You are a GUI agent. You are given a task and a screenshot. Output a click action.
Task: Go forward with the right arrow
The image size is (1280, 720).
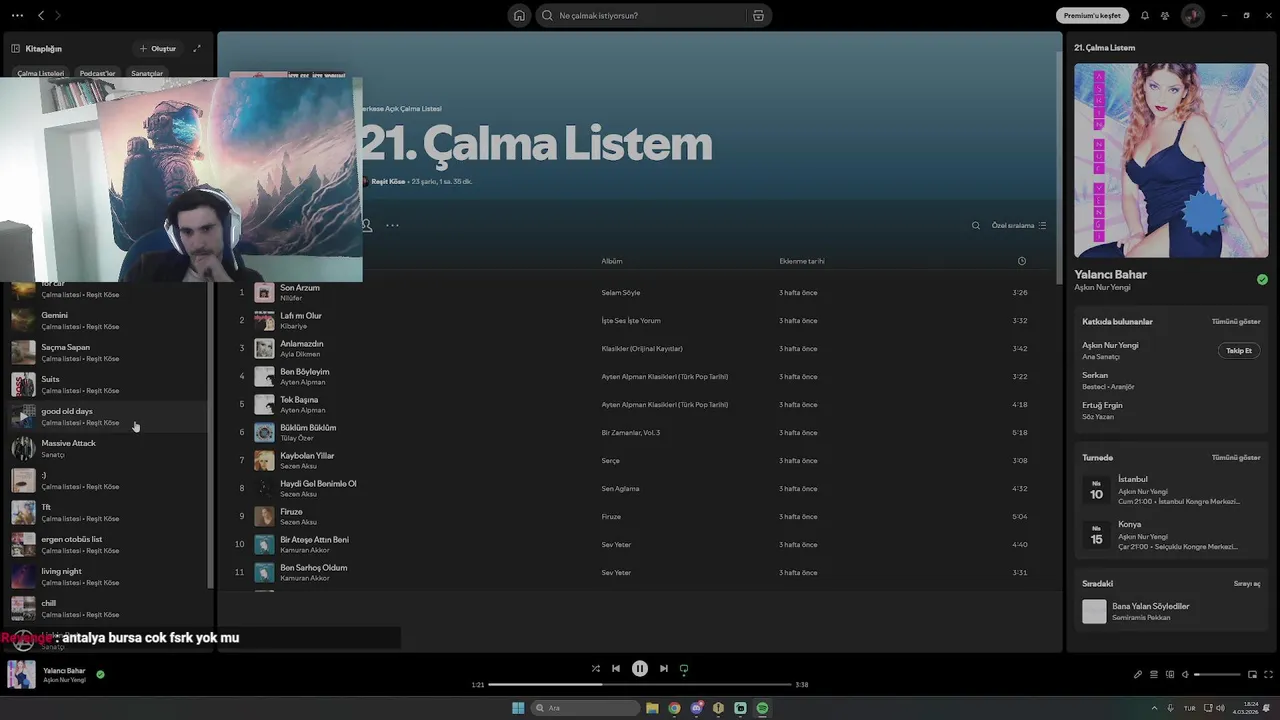coord(58,15)
